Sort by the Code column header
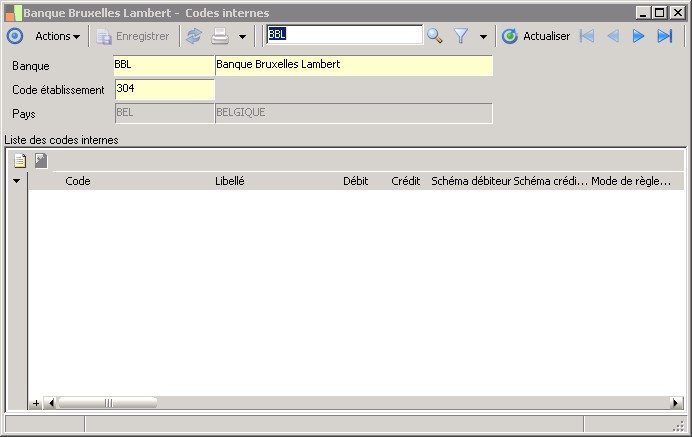This screenshot has width=692, height=437. coord(78,181)
